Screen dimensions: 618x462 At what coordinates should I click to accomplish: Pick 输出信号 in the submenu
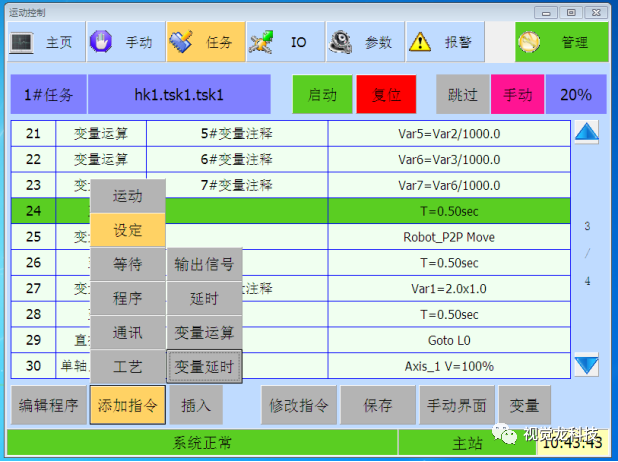point(204,264)
